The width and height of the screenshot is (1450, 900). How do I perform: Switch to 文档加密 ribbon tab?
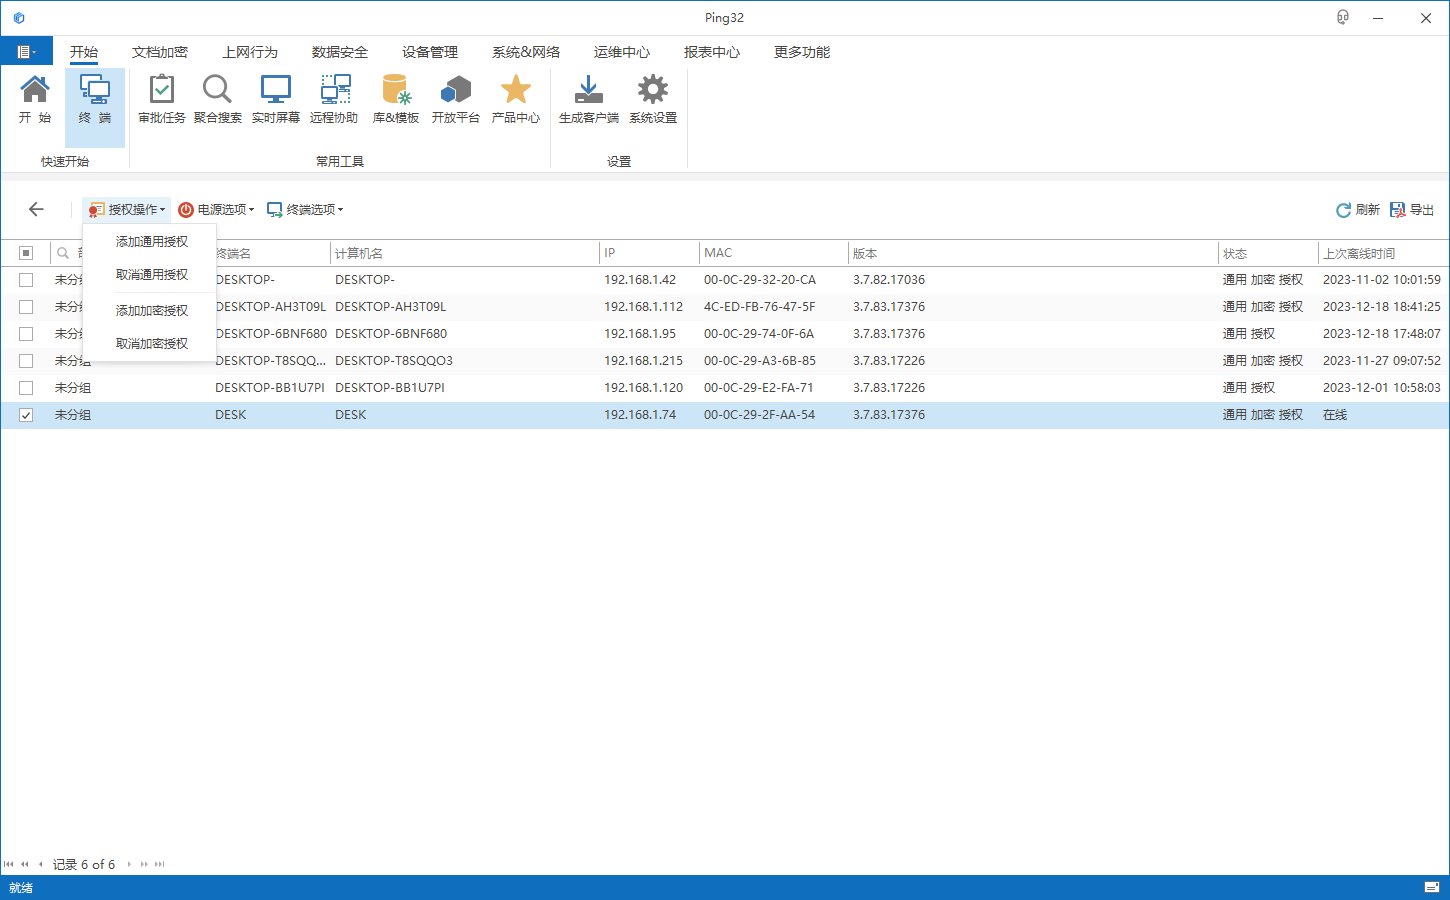[x=160, y=52]
